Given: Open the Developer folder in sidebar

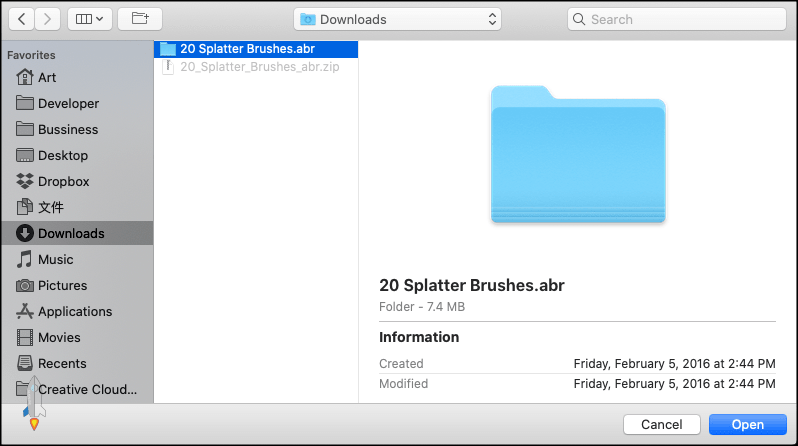Looking at the screenshot, I should (x=68, y=103).
